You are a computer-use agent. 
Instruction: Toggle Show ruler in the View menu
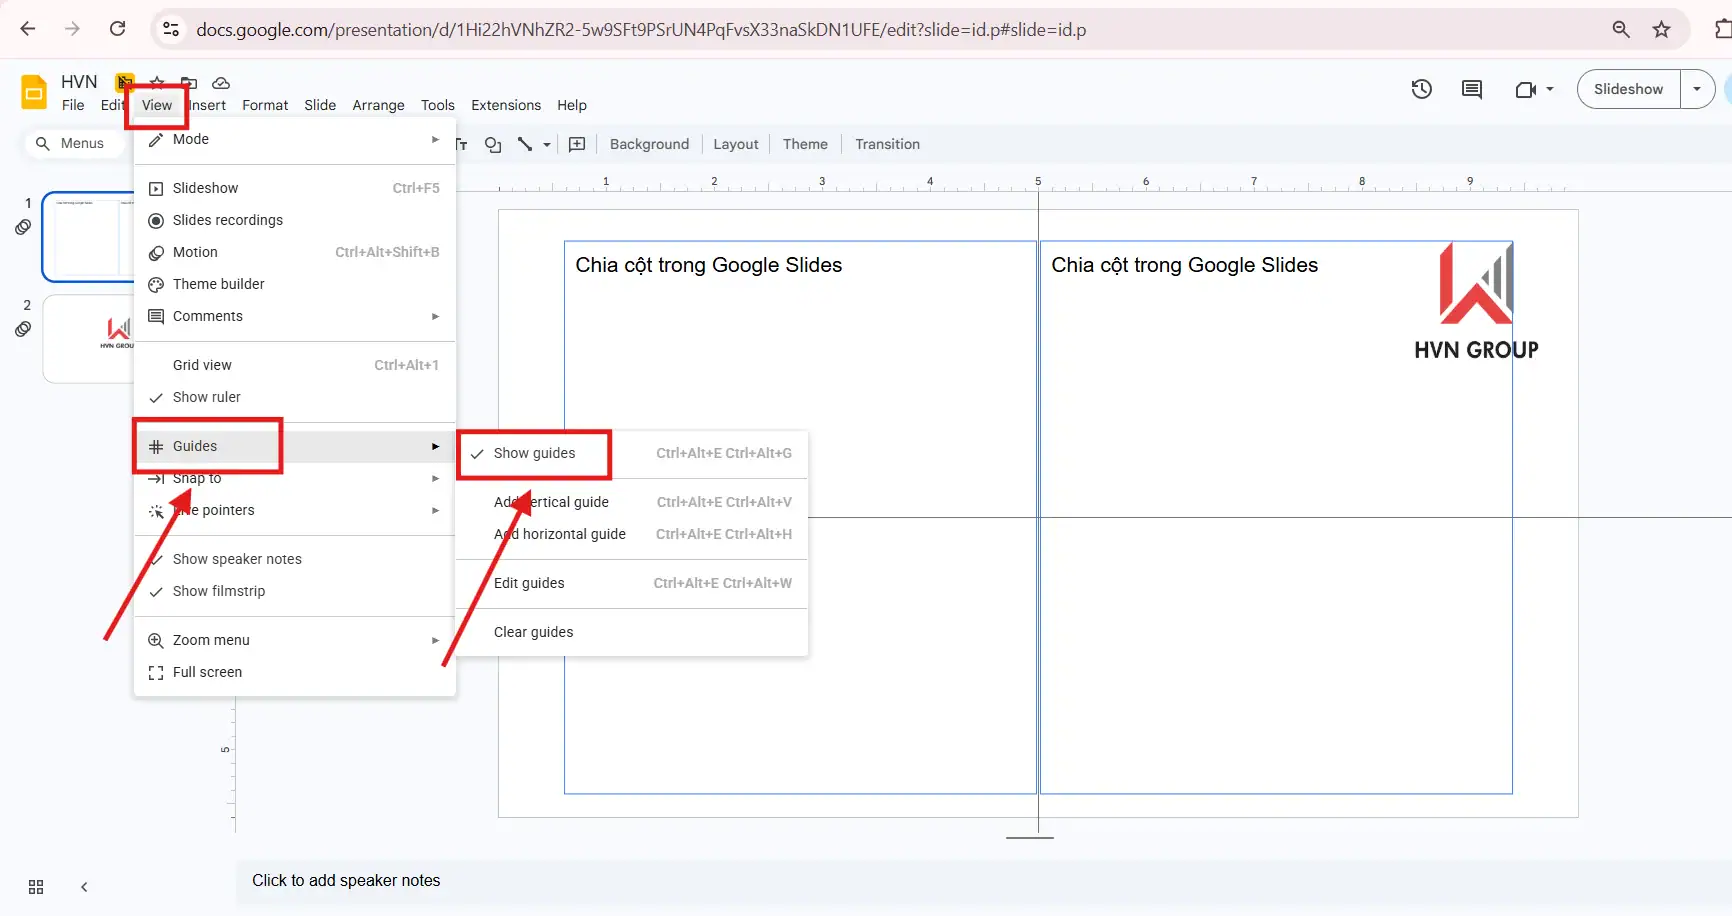(206, 396)
